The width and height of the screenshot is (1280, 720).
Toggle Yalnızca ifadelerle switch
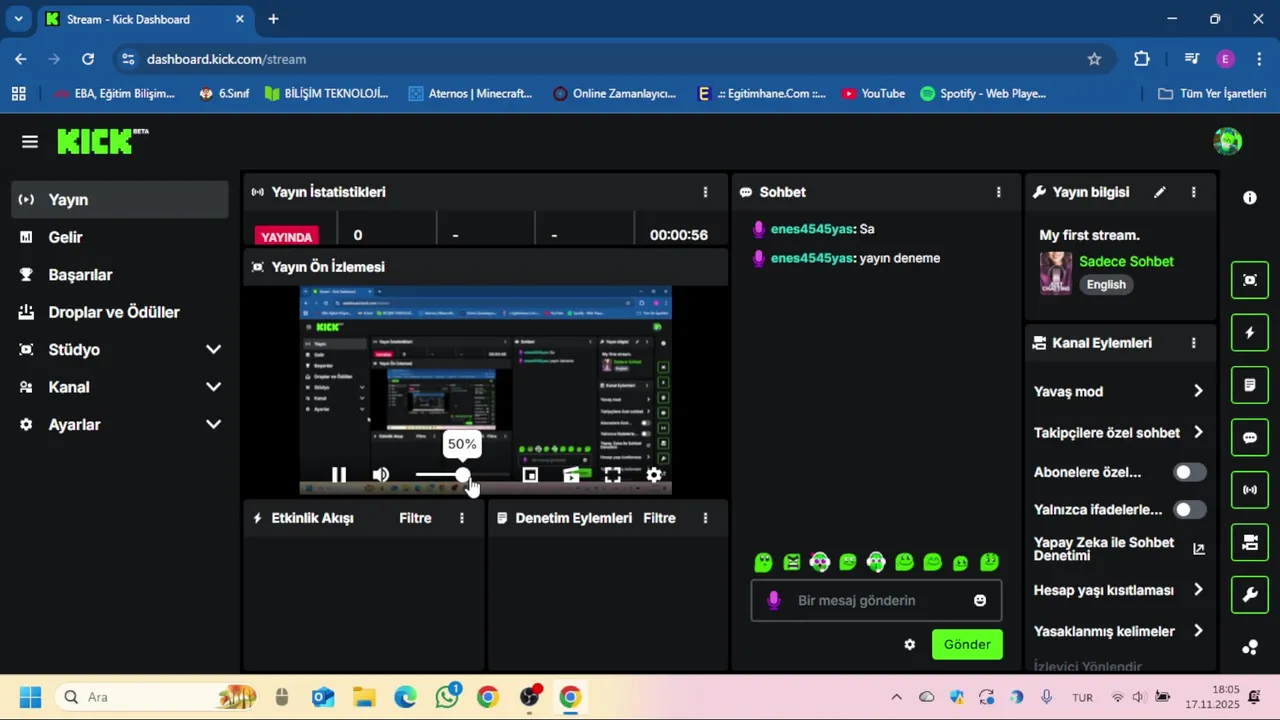(1189, 510)
